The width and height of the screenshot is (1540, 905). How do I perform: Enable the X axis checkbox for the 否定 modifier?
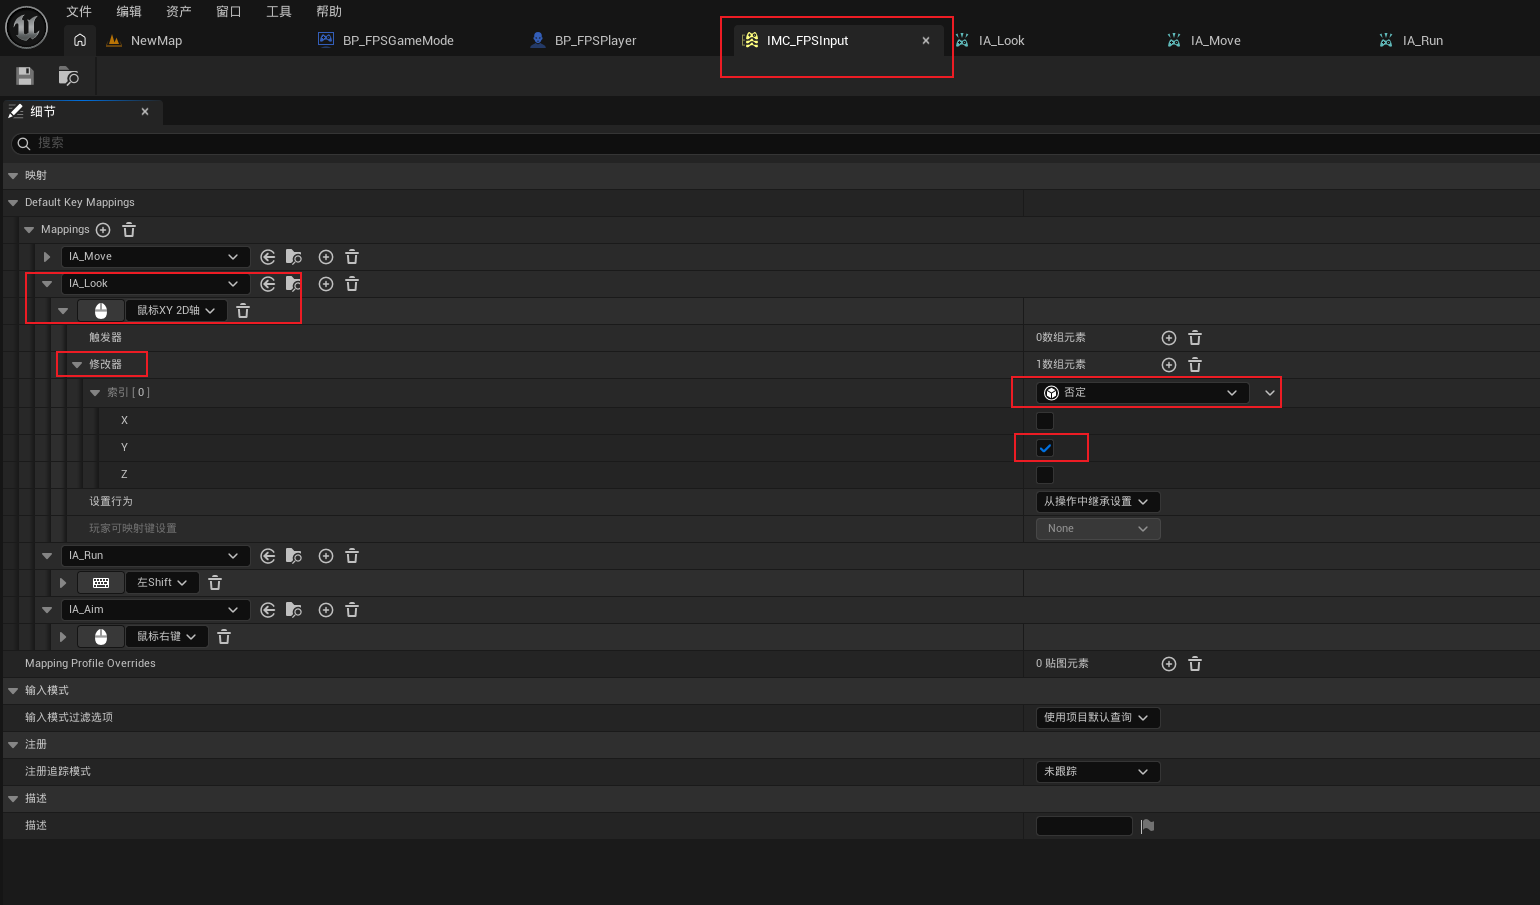click(1045, 421)
